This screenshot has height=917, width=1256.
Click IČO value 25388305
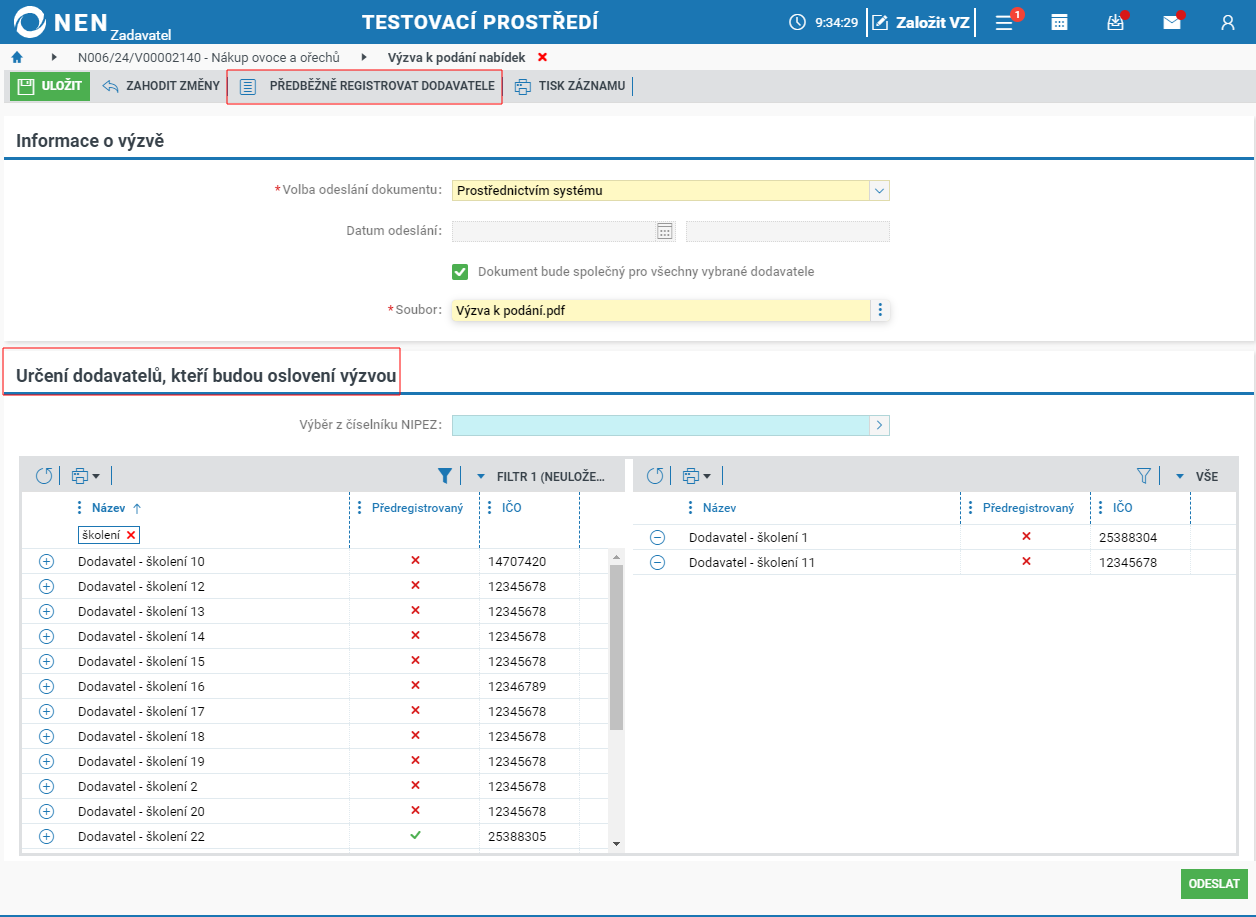(x=517, y=836)
